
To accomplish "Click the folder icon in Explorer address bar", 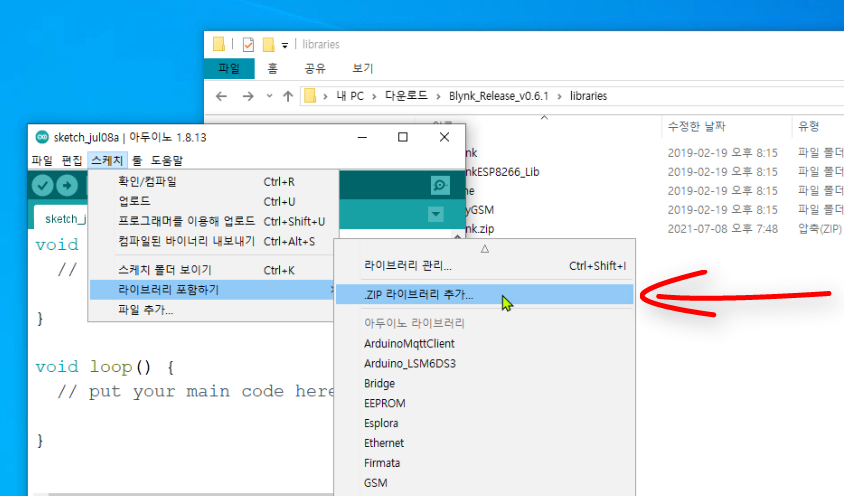I will click(x=310, y=96).
